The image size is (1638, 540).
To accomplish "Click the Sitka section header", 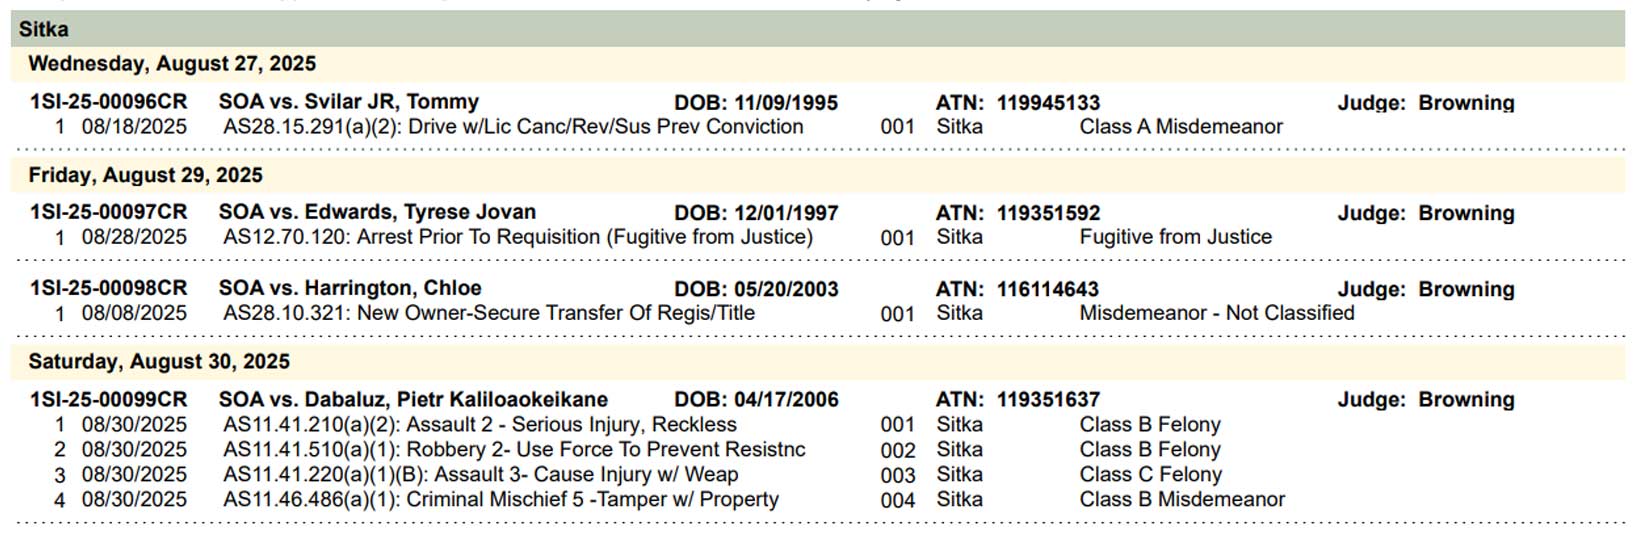I will click(x=44, y=29).
